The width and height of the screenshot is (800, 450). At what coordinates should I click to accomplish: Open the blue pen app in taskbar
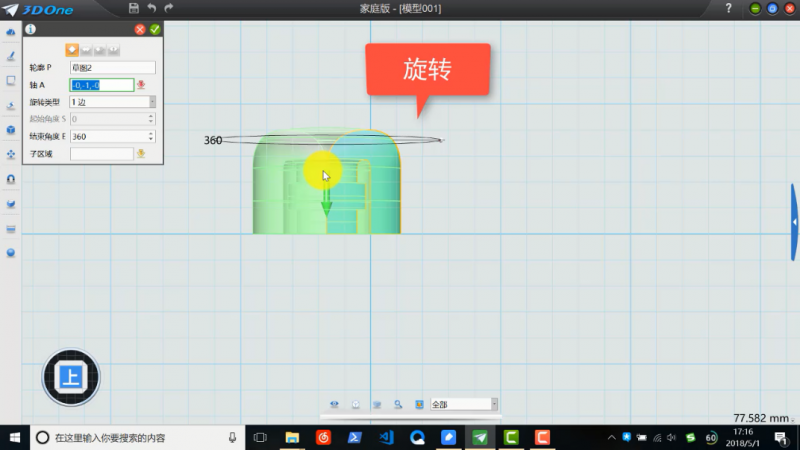pyautogui.click(x=448, y=438)
